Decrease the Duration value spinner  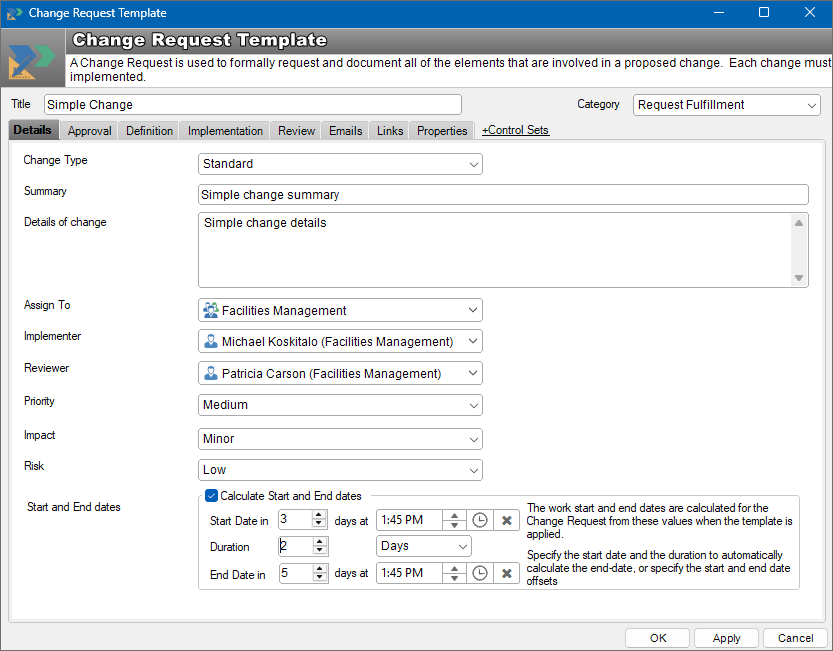(x=319, y=551)
